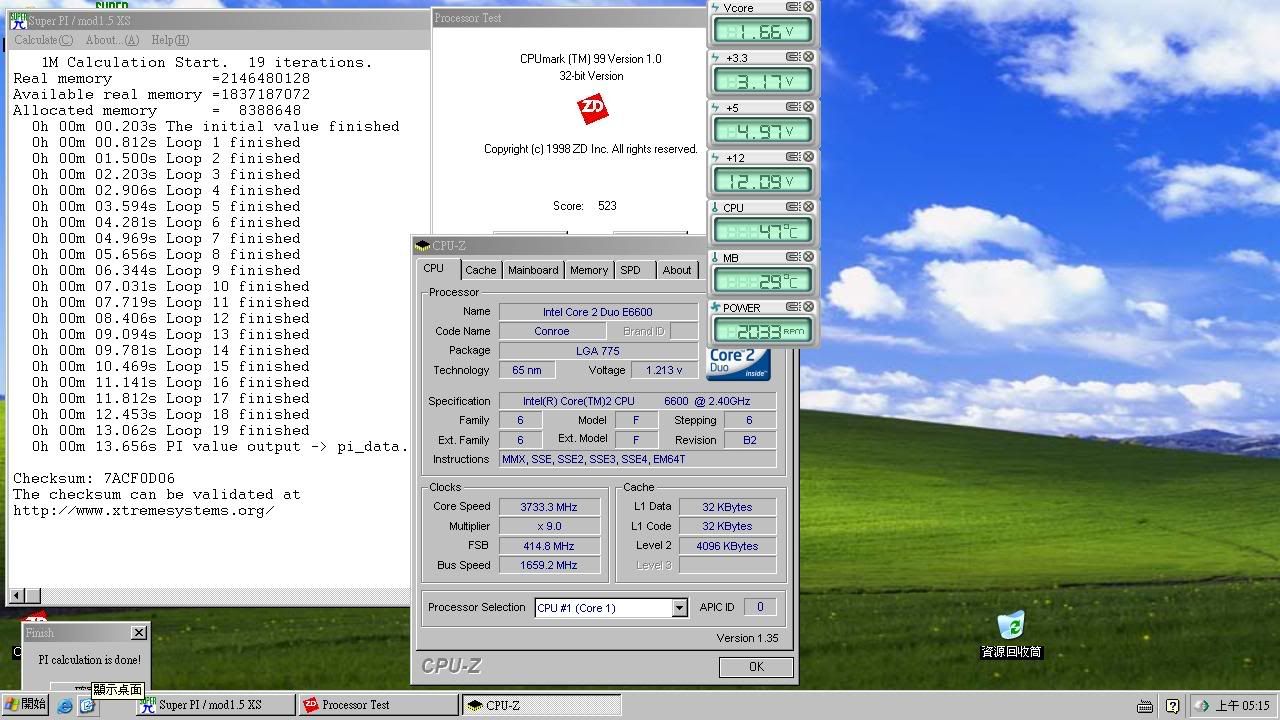Click the Name field Intel Core 2 Duo E6600
Image resolution: width=1280 pixels, height=720 pixels.
tap(598, 312)
